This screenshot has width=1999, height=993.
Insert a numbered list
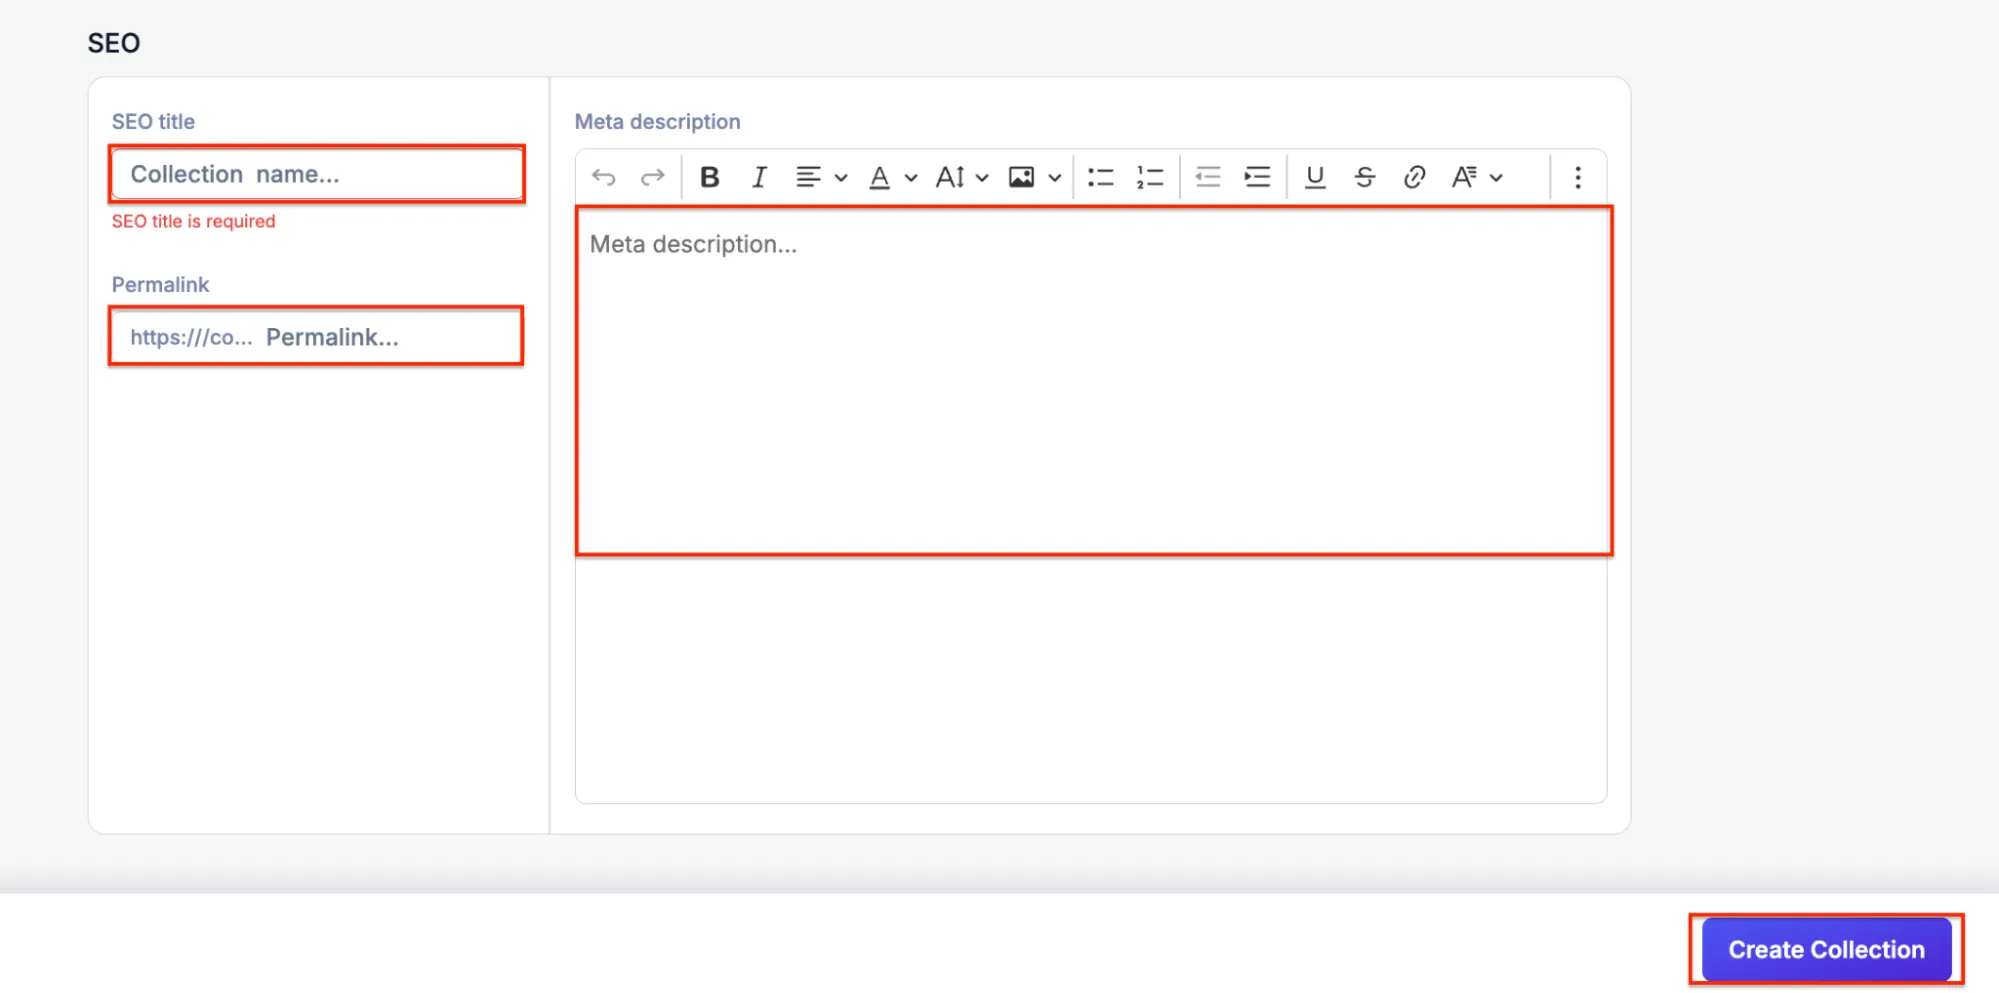[x=1150, y=178]
